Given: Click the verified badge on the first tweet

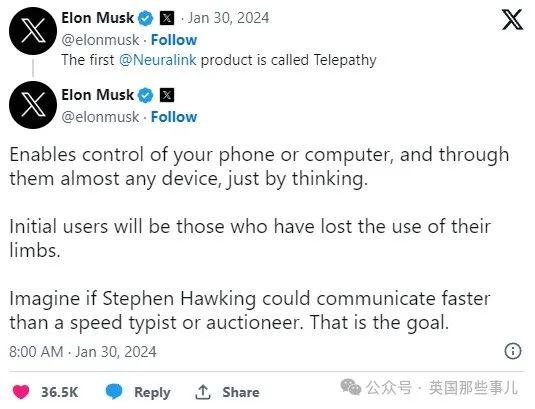Looking at the screenshot, I should [146, 18].
